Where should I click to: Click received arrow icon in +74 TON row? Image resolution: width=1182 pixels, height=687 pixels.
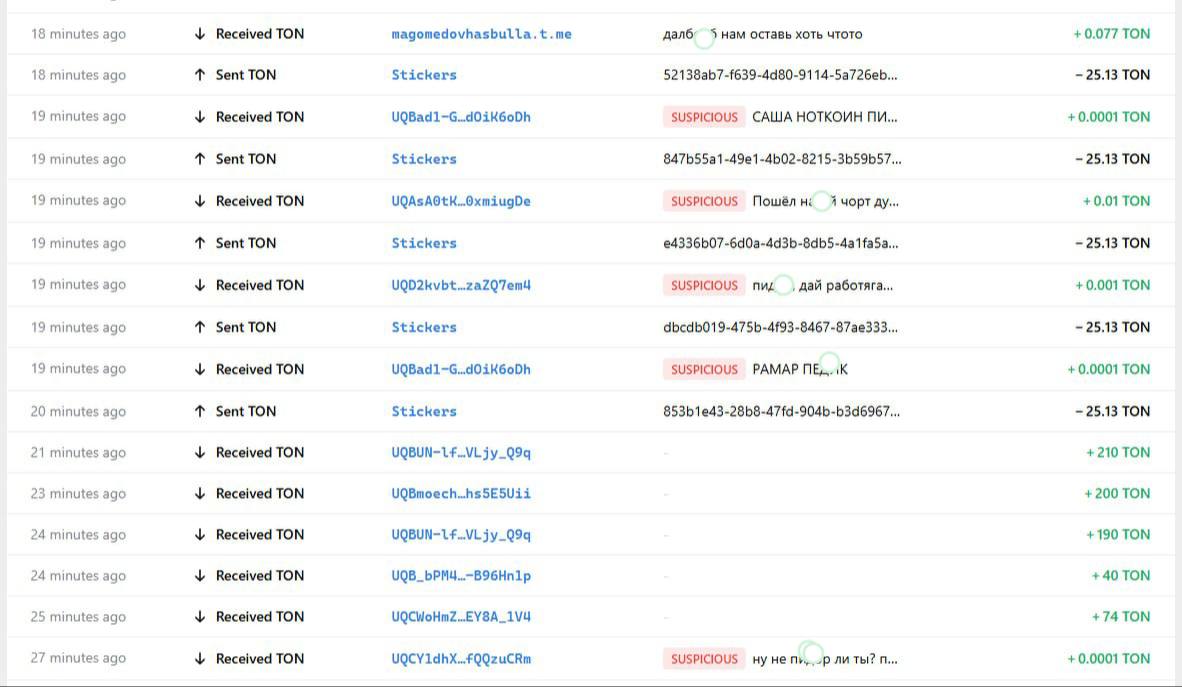200,617
